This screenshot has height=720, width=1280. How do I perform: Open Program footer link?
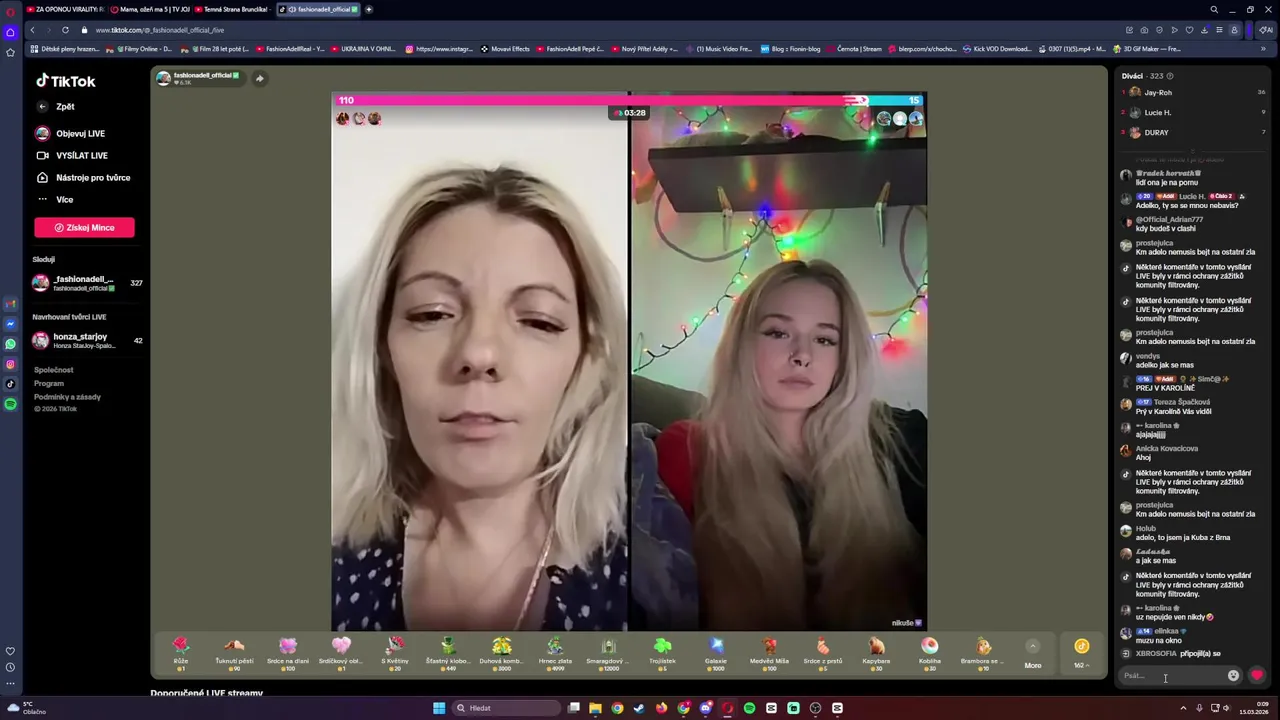pyautogui.click(x=49, y=383)
